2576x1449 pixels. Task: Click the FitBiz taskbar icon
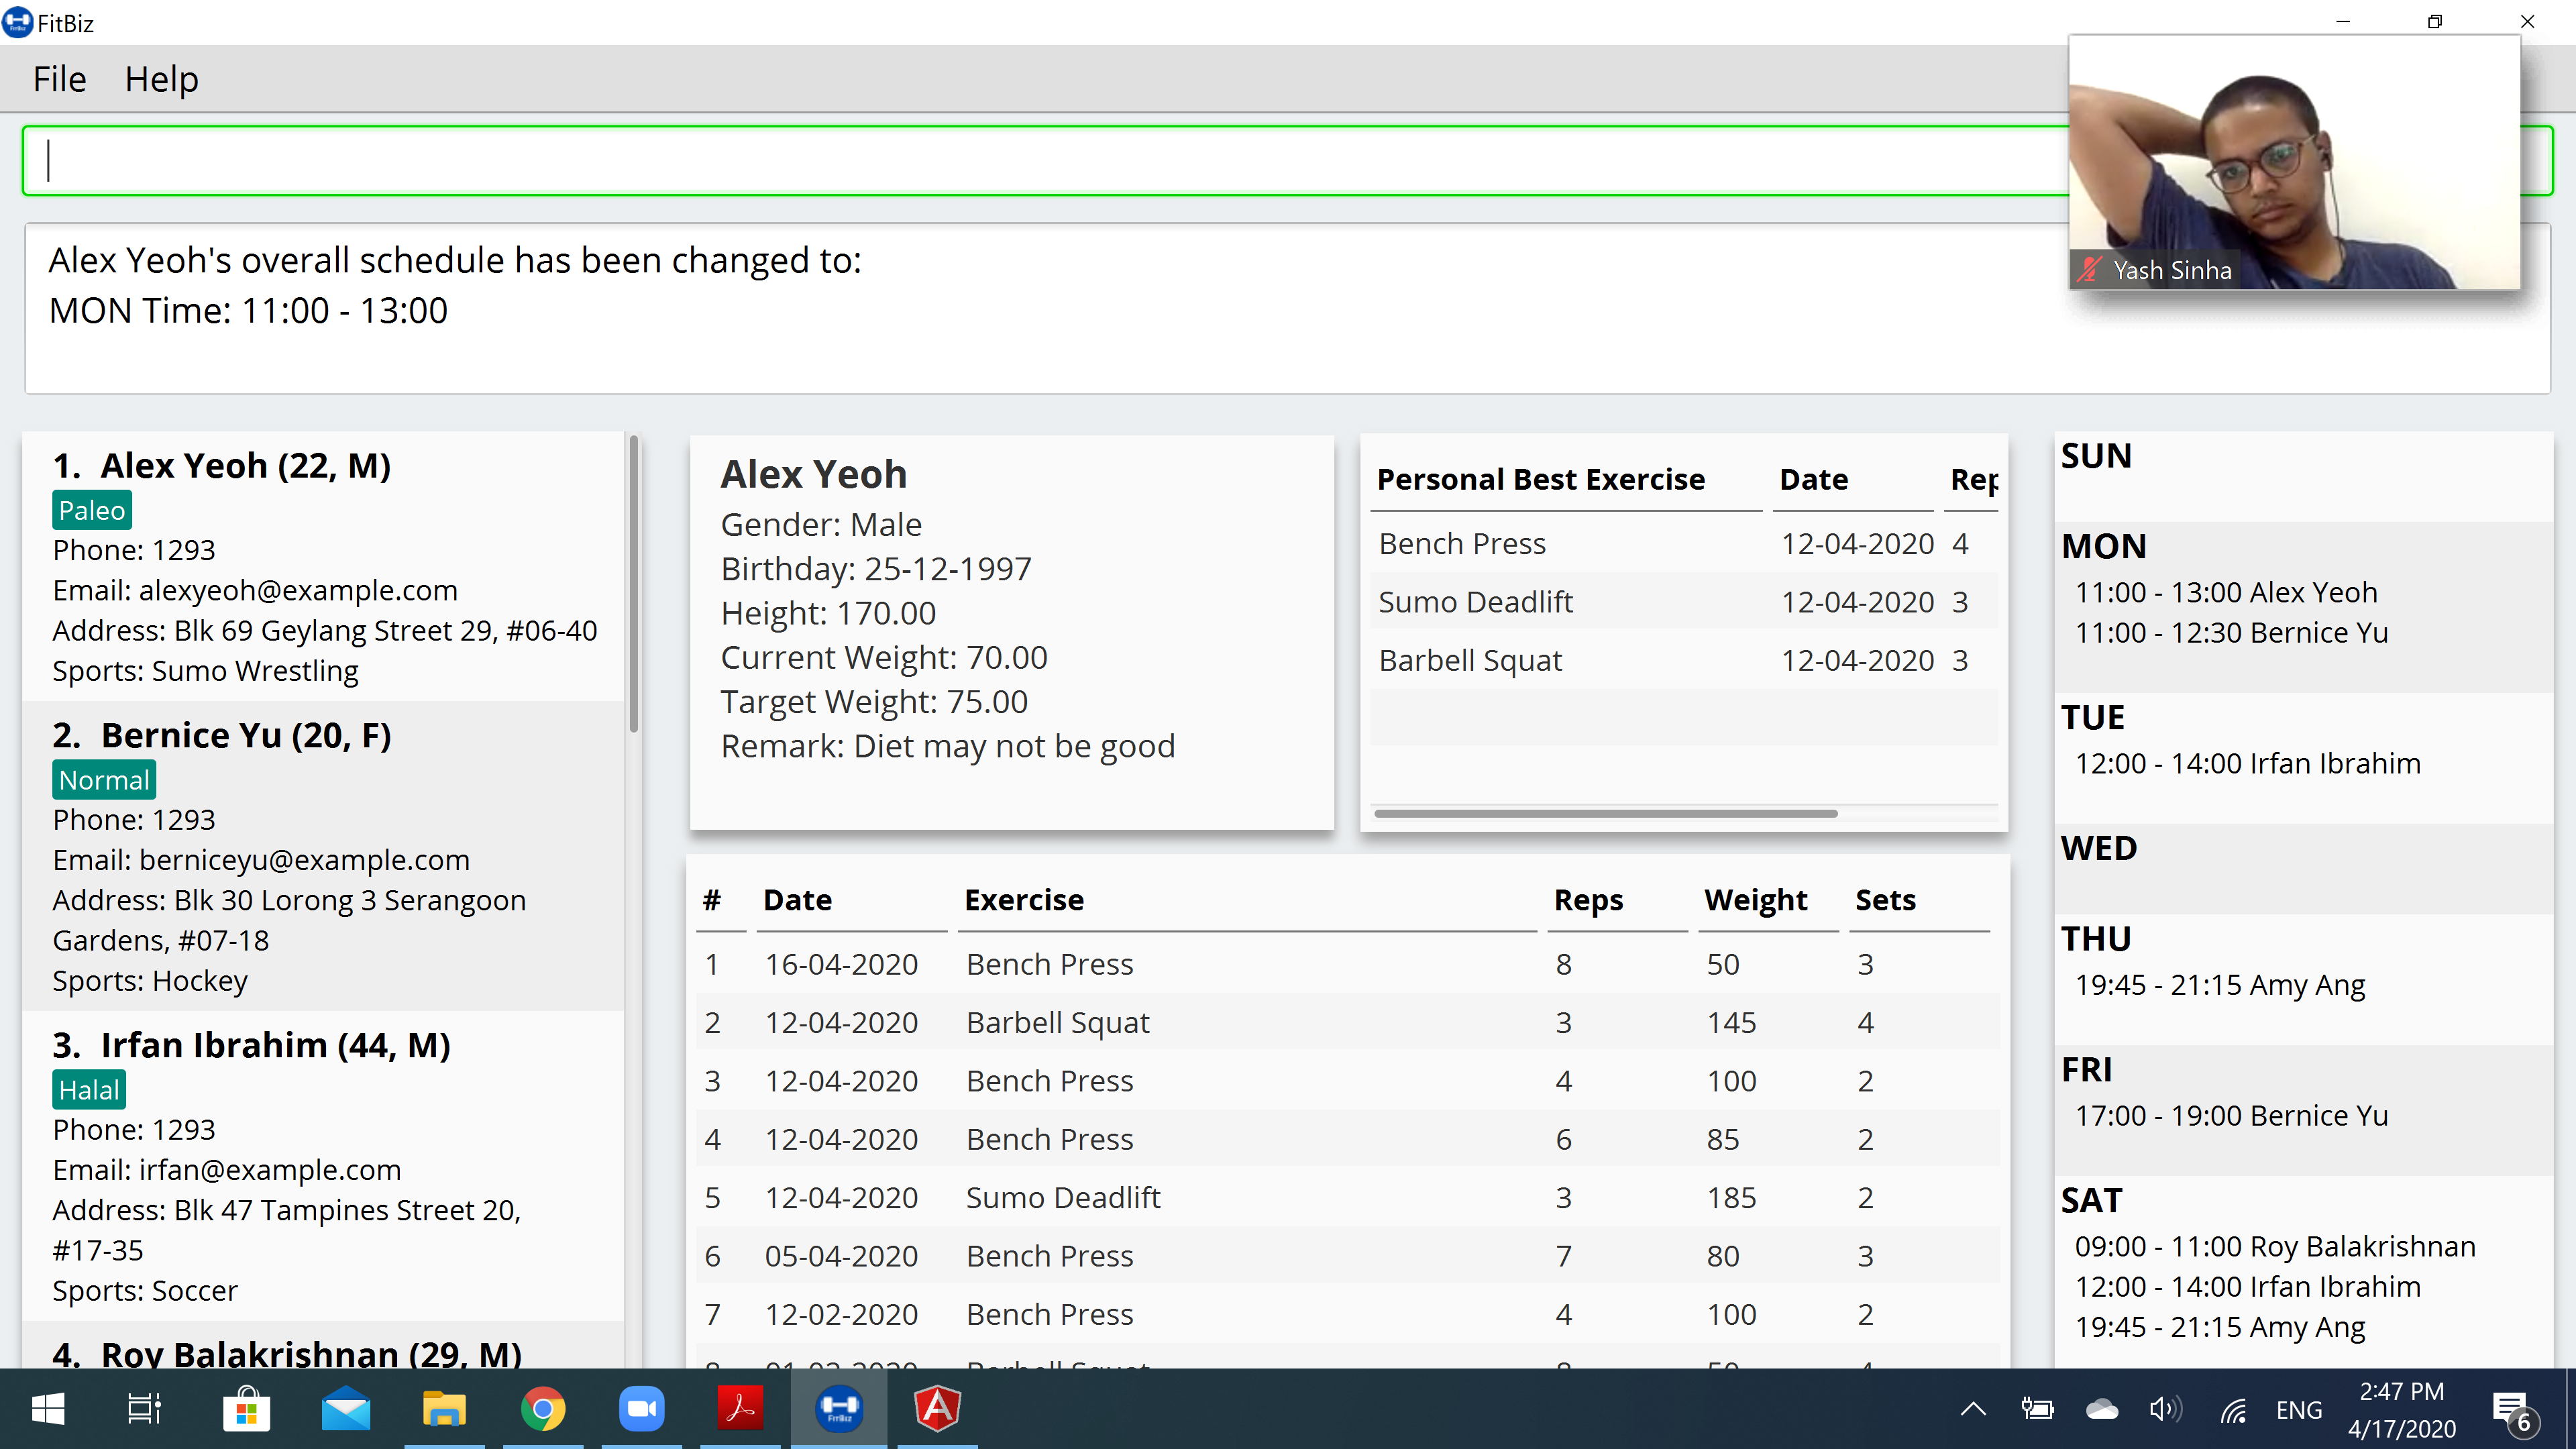[839, 1409]
